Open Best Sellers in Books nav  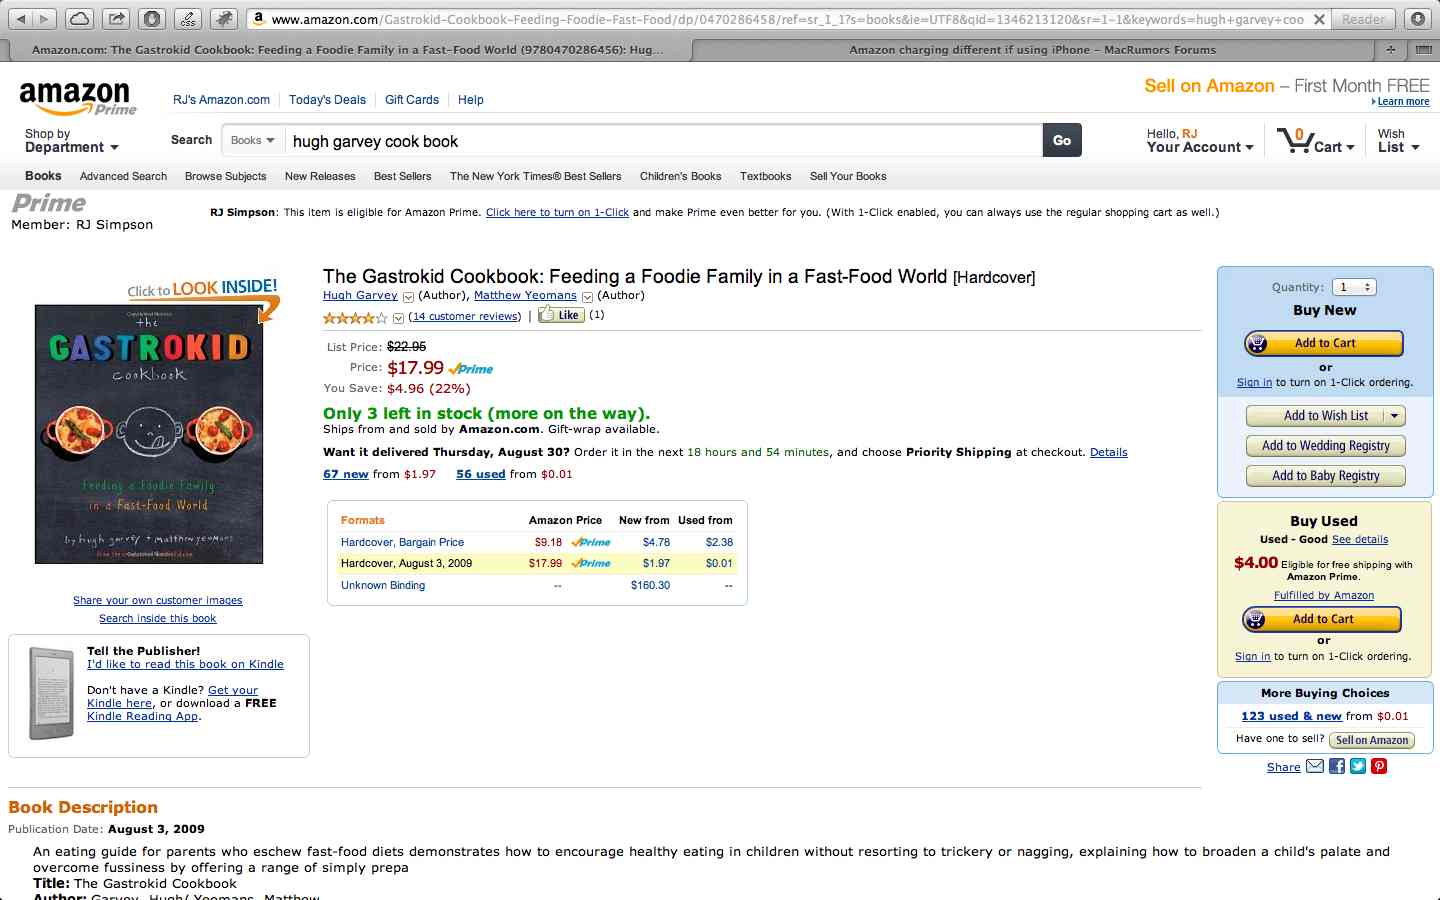(x=403, y=176)
